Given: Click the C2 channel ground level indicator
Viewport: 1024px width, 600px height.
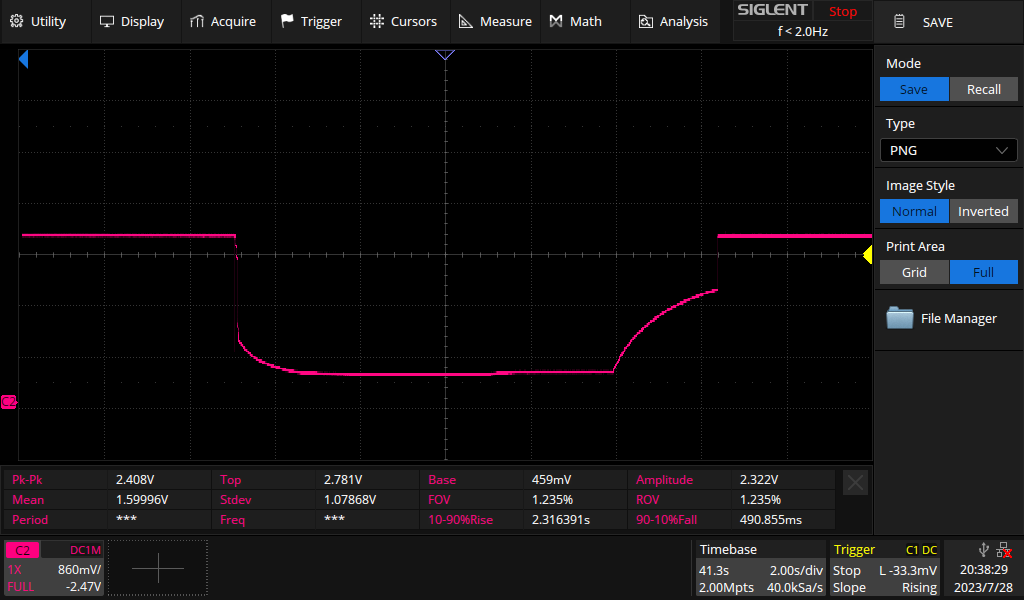Looking at the screenshot, I should (x=10, y=401).
